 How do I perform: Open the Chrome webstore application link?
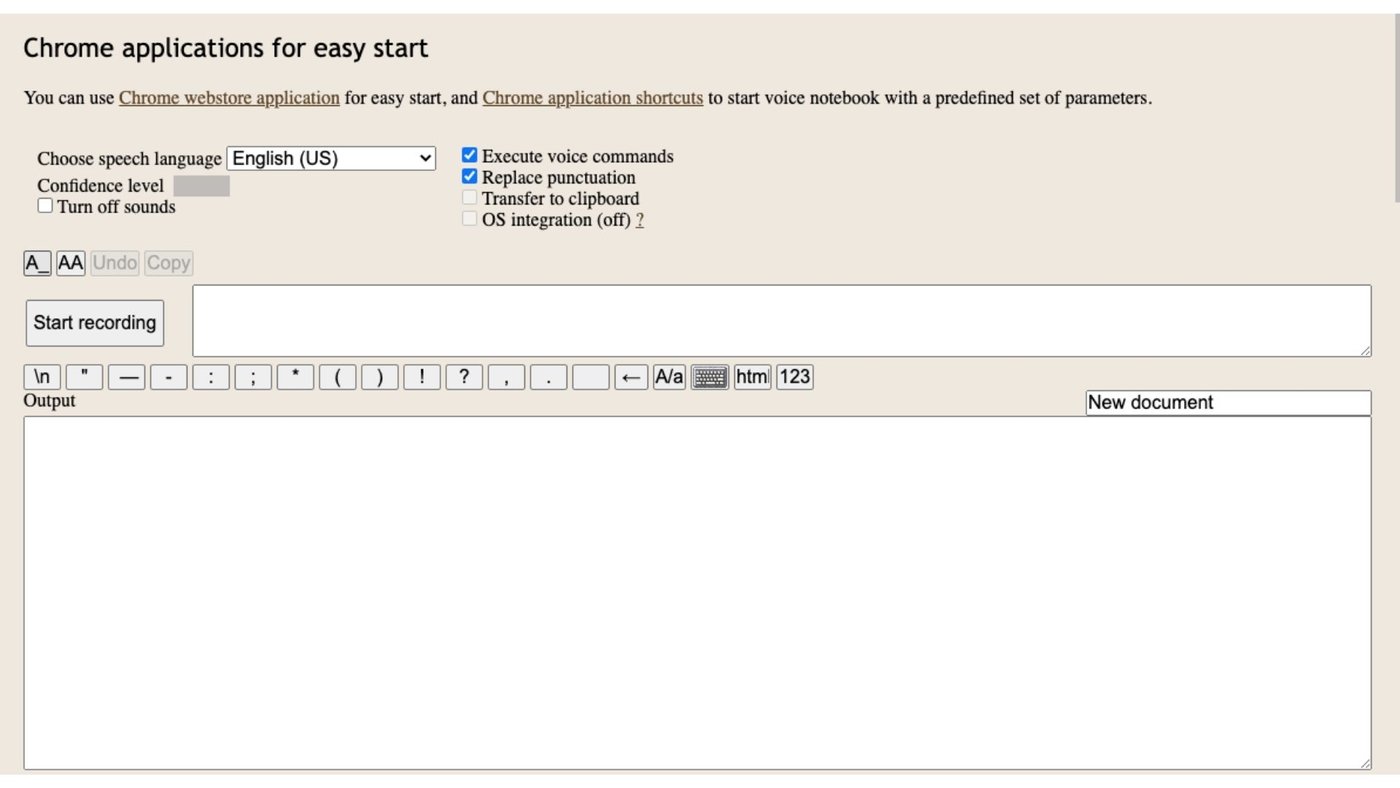click(229, 97)
